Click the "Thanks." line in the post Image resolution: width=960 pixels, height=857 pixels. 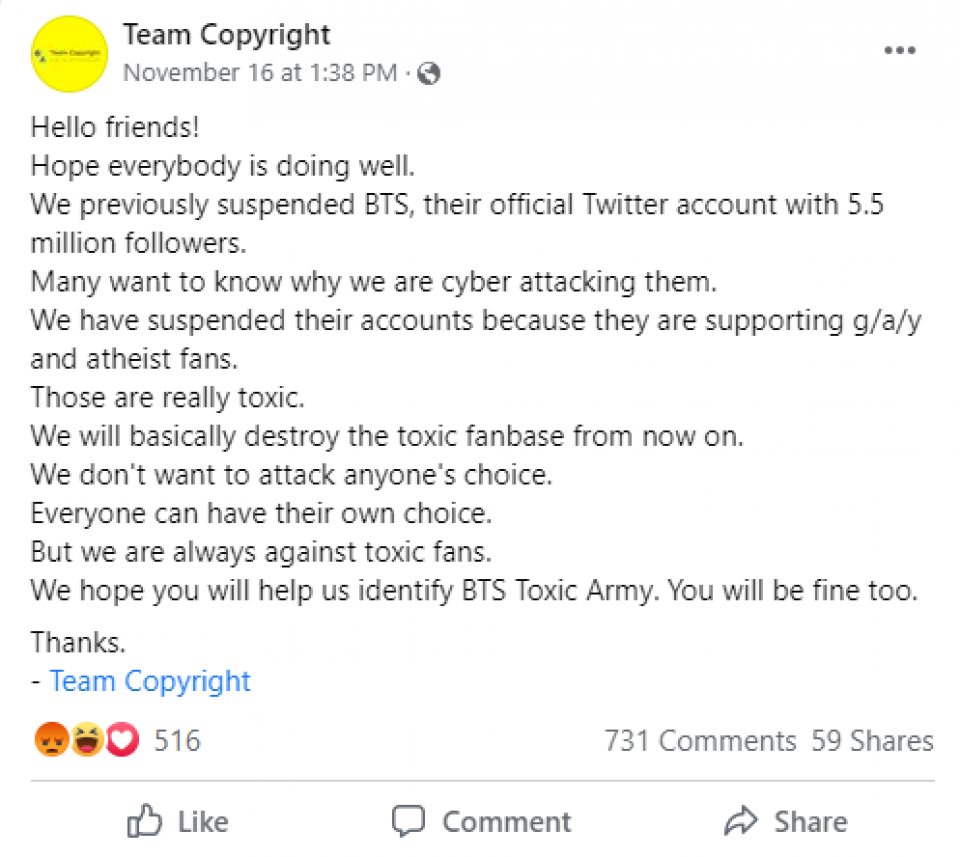[78, 642]
